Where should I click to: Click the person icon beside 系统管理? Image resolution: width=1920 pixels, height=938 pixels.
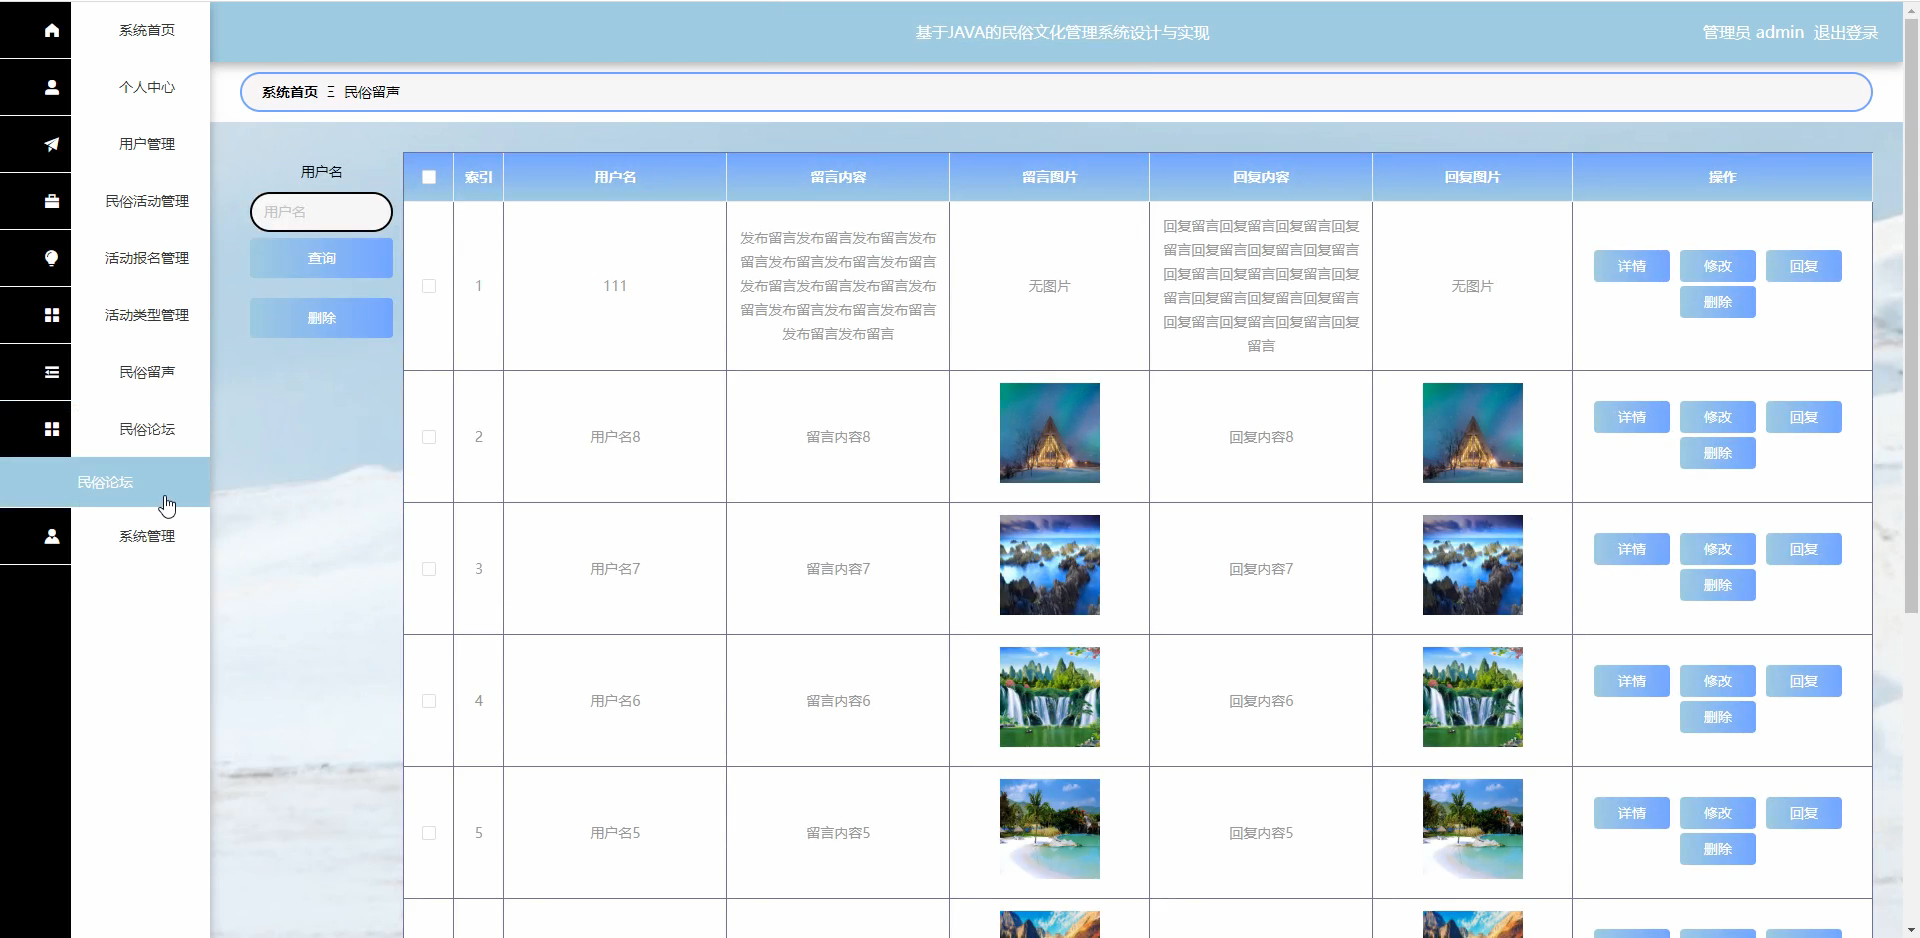(x=52, y=536)
